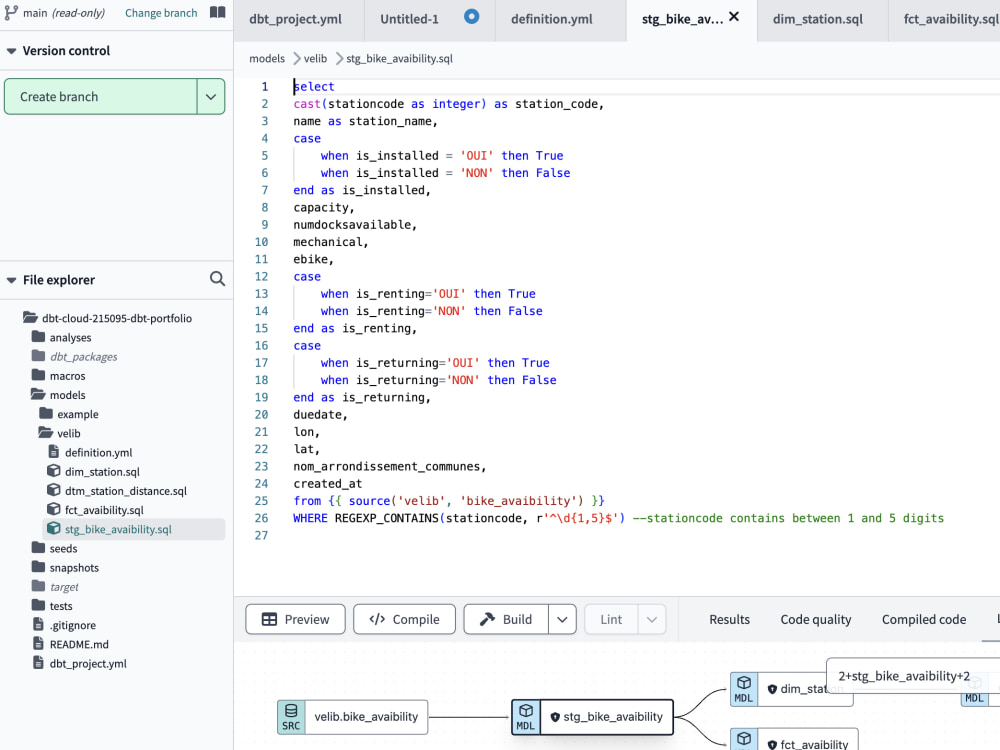
Task: Click the MDL icon of stg_bike_avaibility node
Action: click(x=526, y=716)
